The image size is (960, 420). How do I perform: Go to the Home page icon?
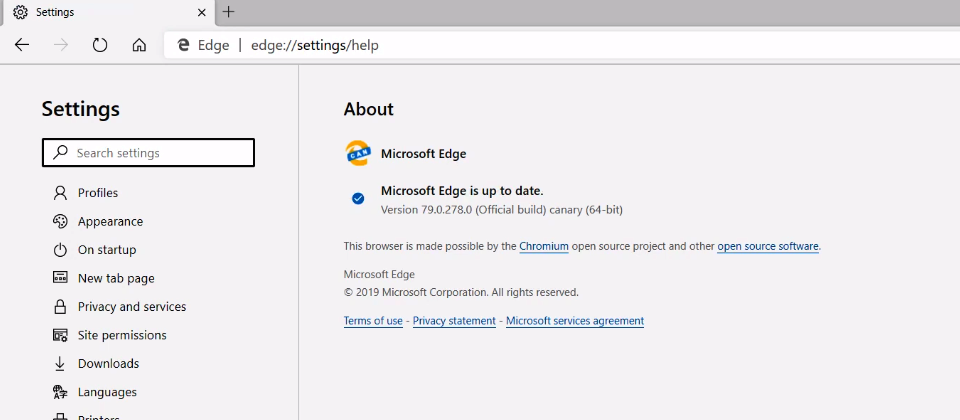click(139, 45)
